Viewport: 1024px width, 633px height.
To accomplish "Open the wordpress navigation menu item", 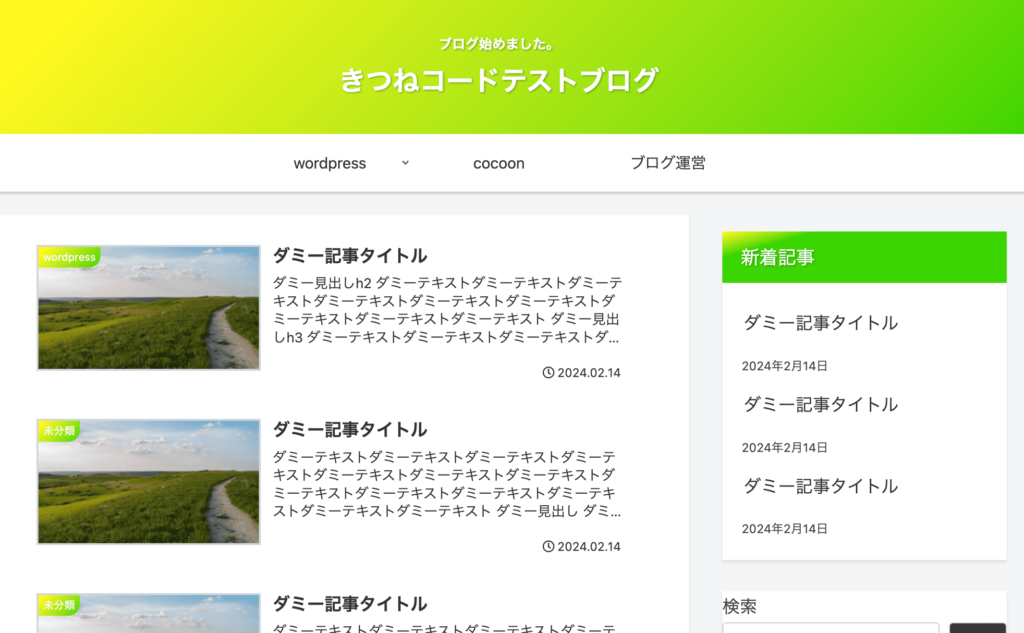I will 329,163.
